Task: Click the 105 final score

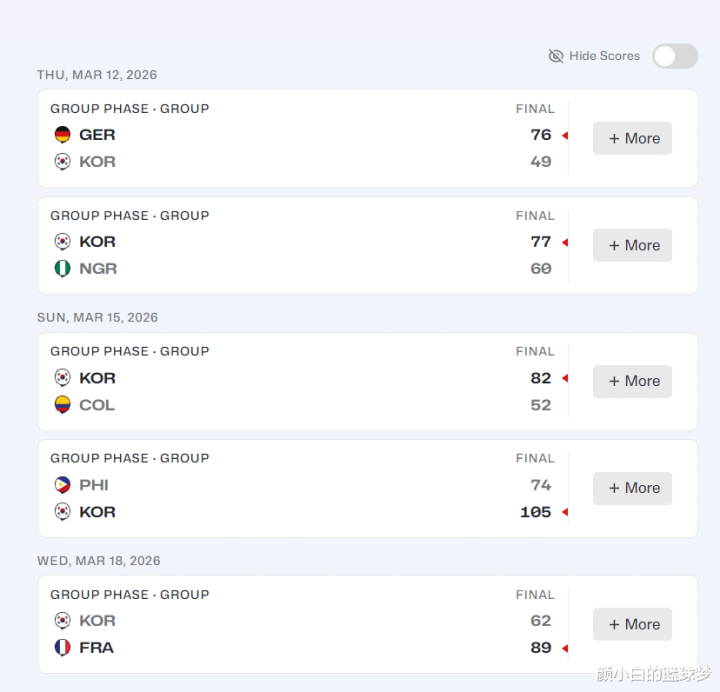Action: point(535,512)
